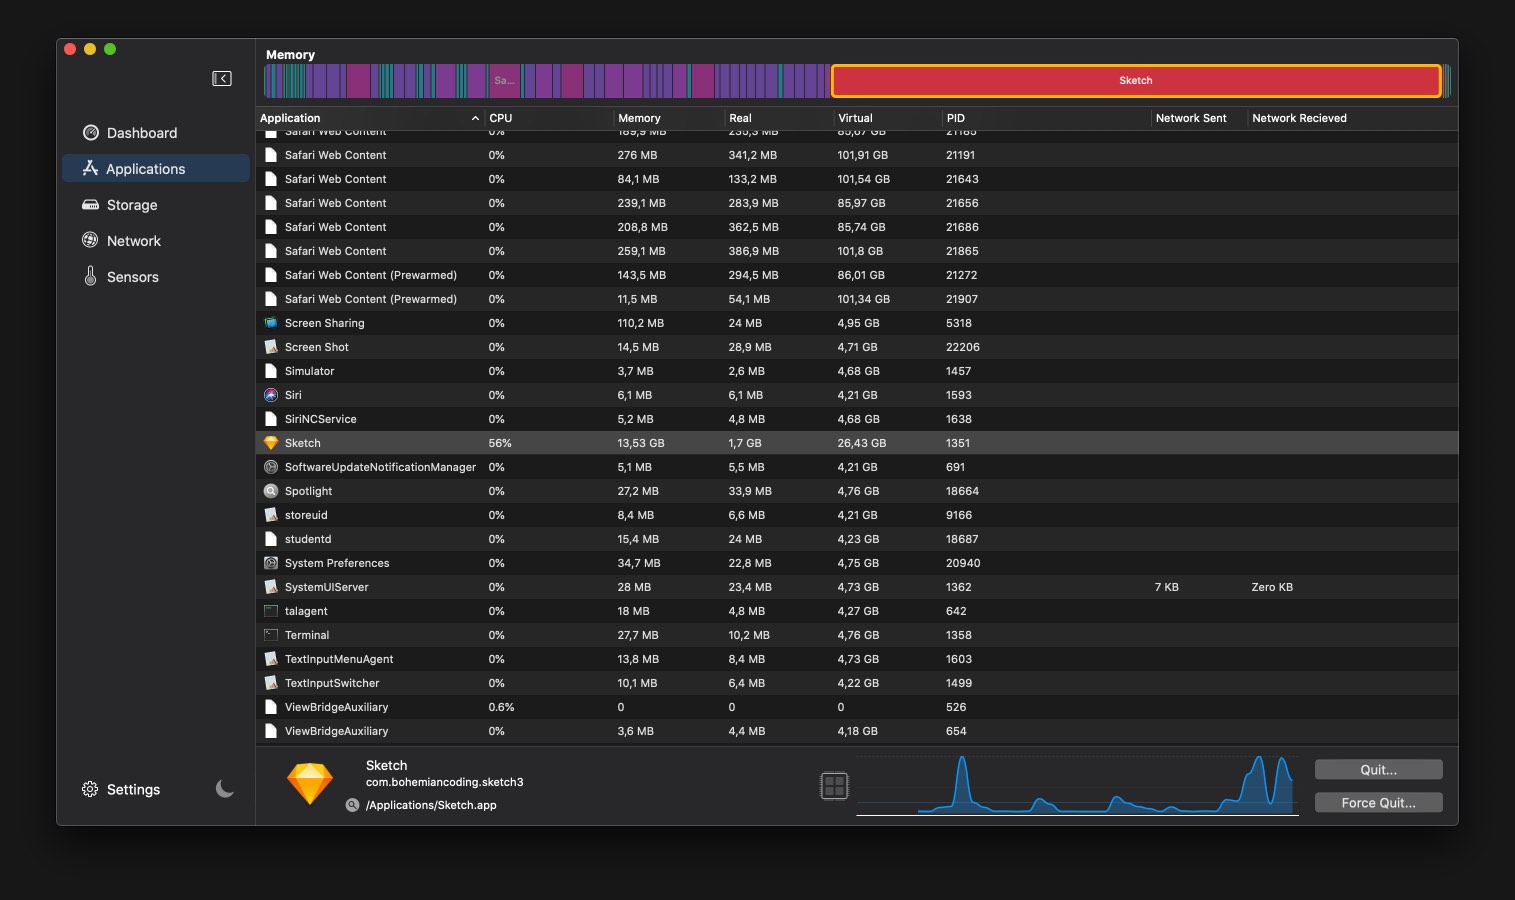Select the Spotlight process name
The width and height of the screenshot is (1515, 900).
tap(308, 491)
